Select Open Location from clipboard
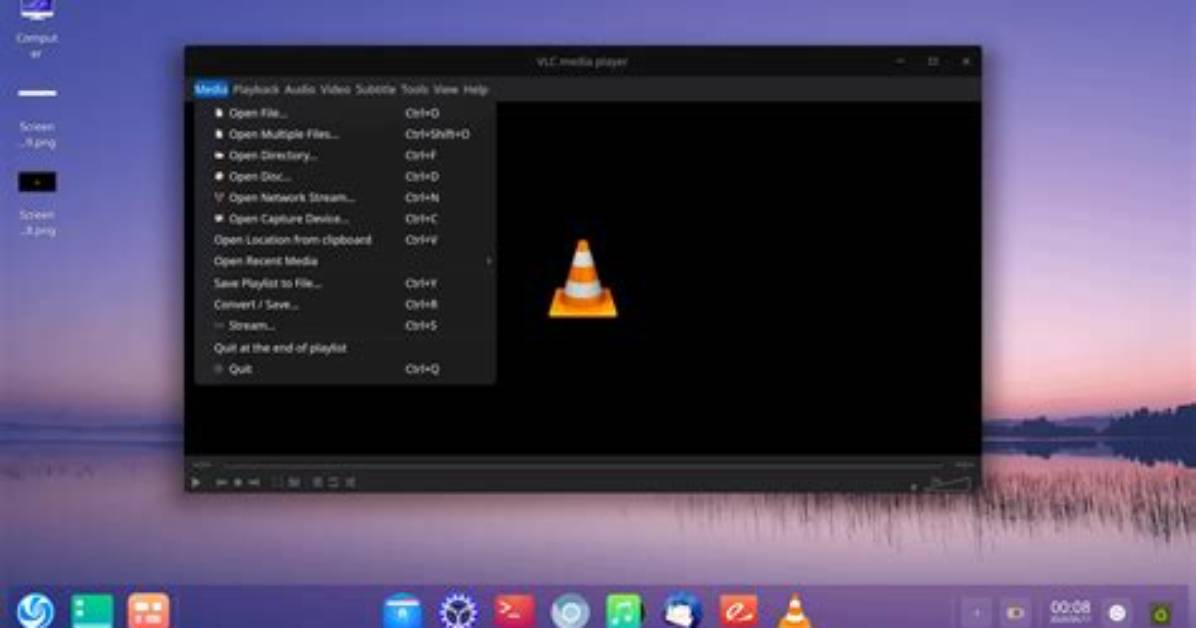The width and height of the screenshot is (1196, 628). 345,240
